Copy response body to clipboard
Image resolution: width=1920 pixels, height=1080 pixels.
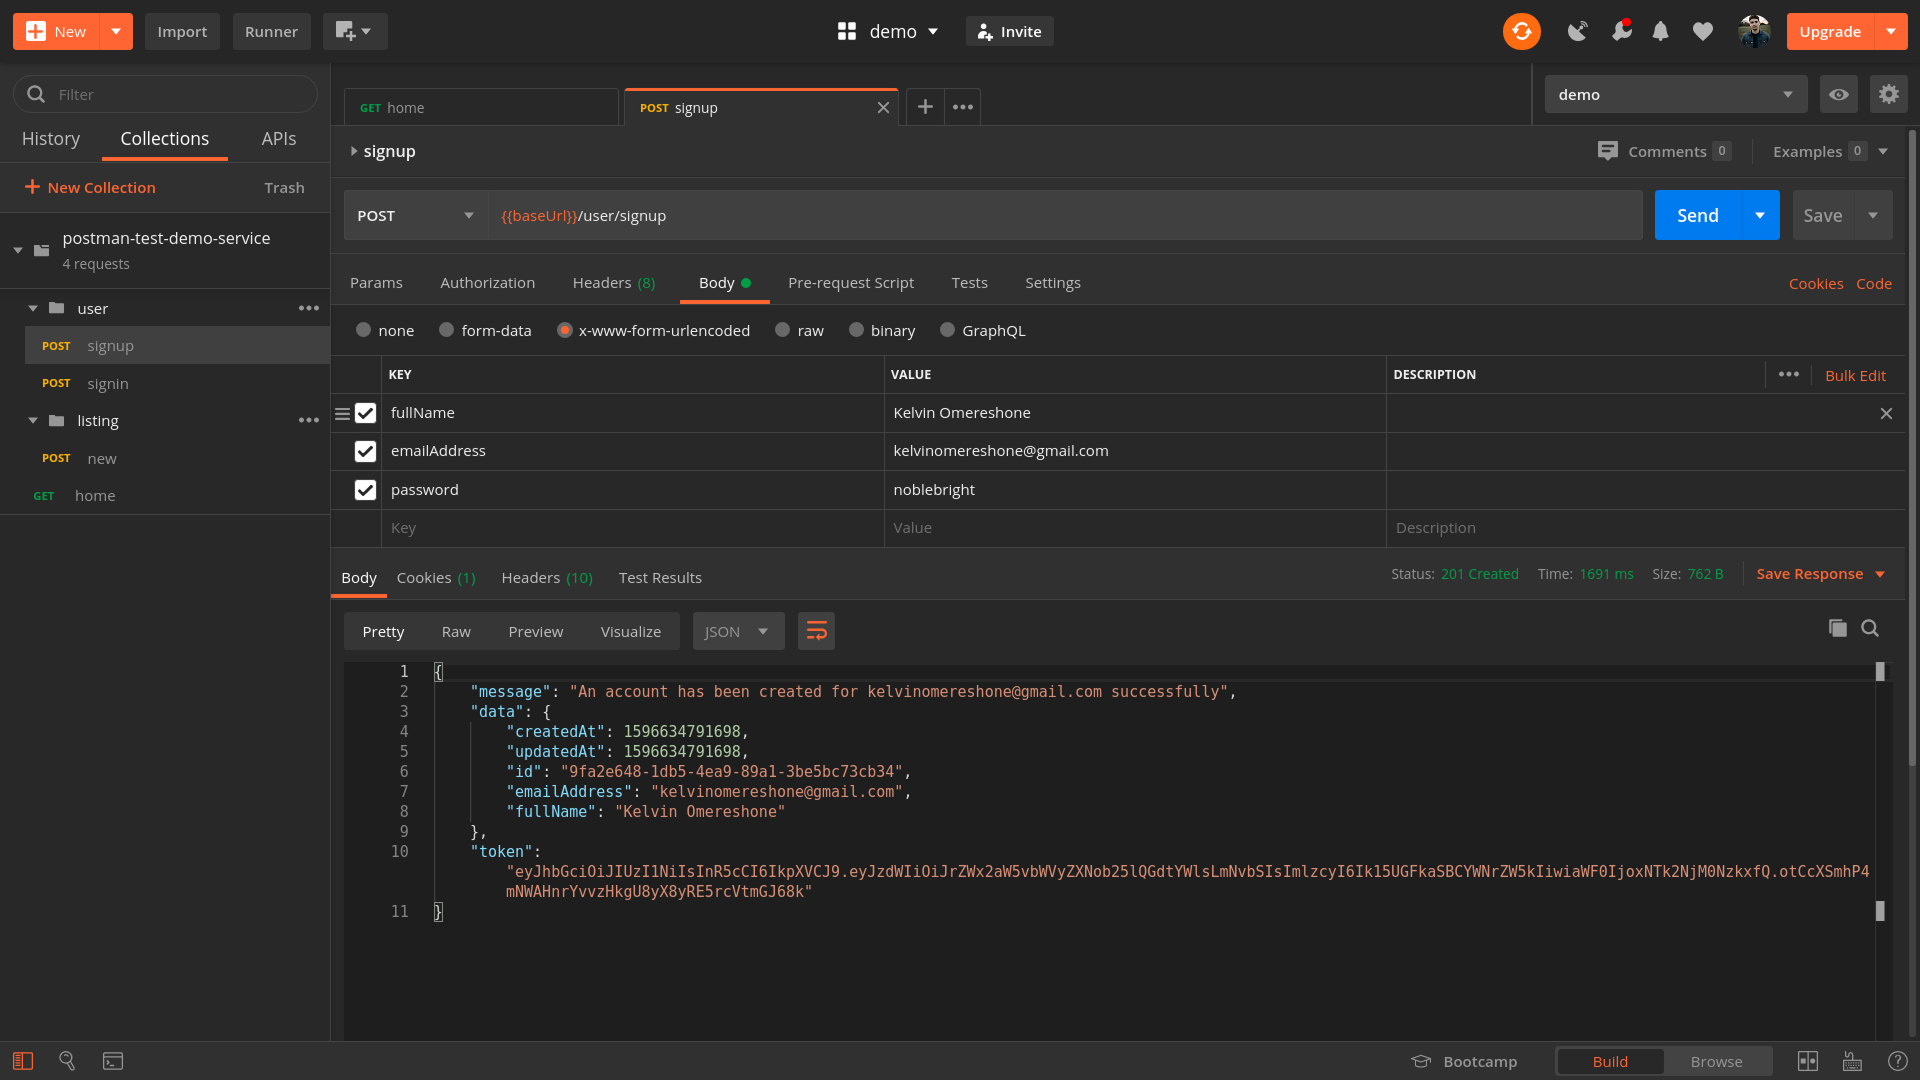click(x=1837, y=628)
